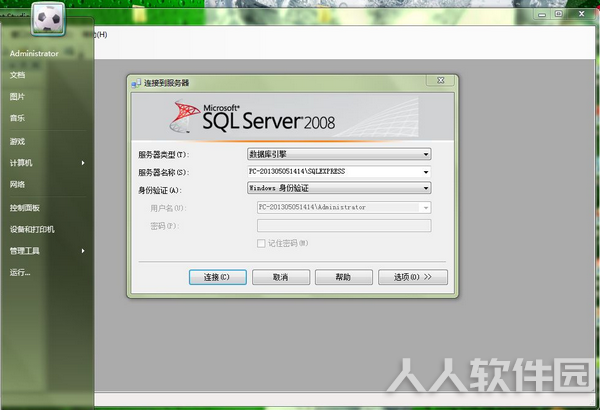Open Devices and Printers (设备和打印机)
The height and width of the screenshot is (410, 600).
point(32,229)
